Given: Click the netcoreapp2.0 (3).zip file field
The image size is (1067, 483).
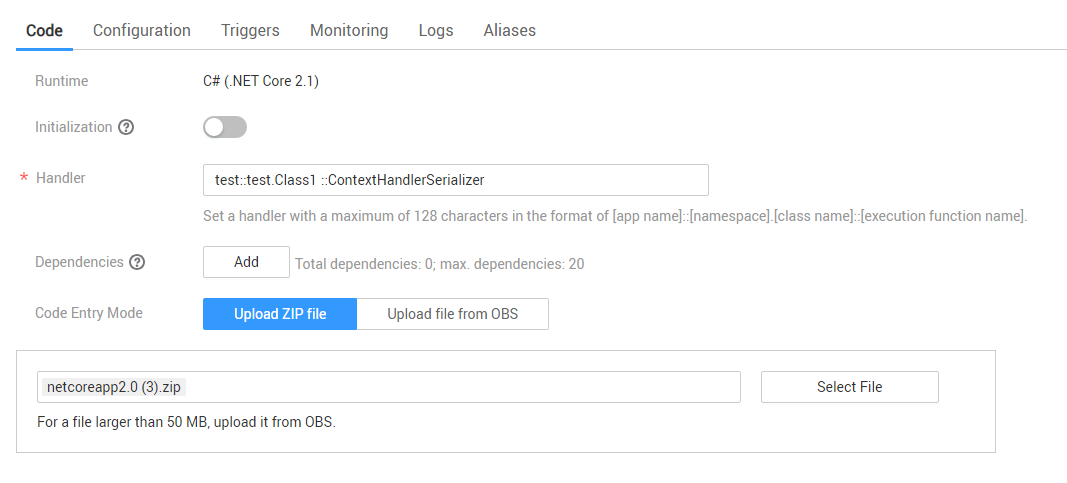Looking at the screenshot, I should pyautogui.click(x=388, y=387).
